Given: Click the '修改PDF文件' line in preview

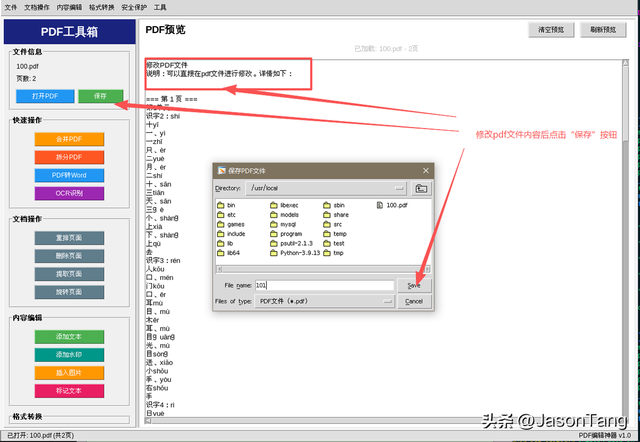Looking at the screenshot, I should coord(167,65).
